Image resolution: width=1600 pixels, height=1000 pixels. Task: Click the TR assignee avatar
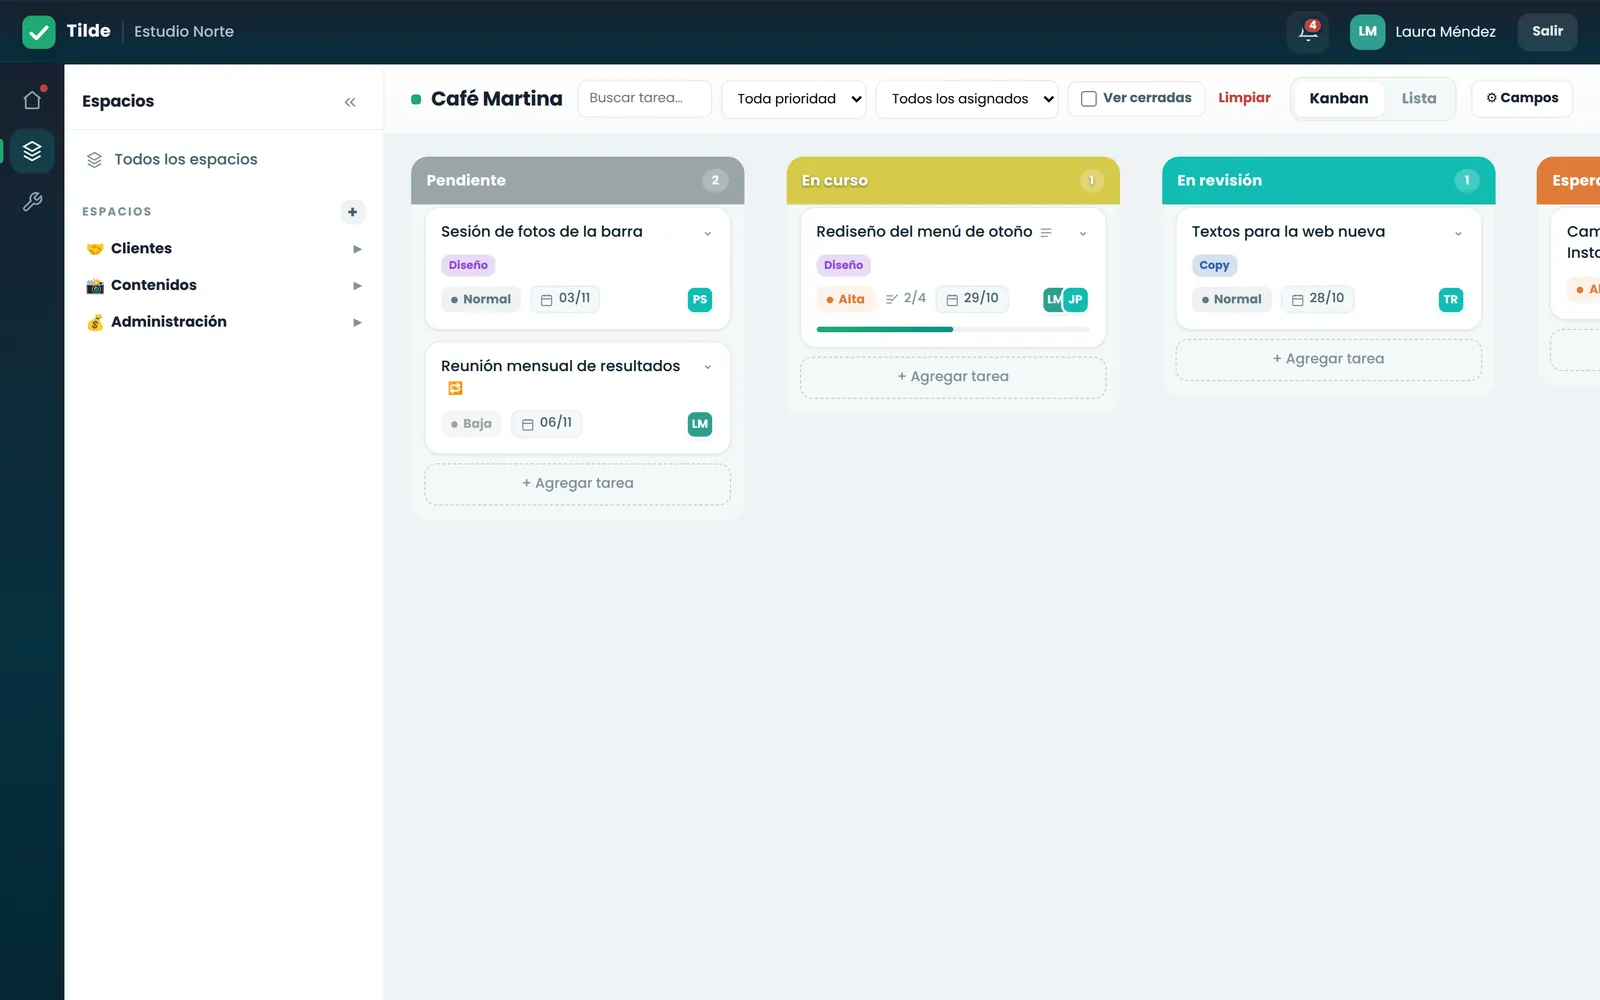(x=1450, y=299)
